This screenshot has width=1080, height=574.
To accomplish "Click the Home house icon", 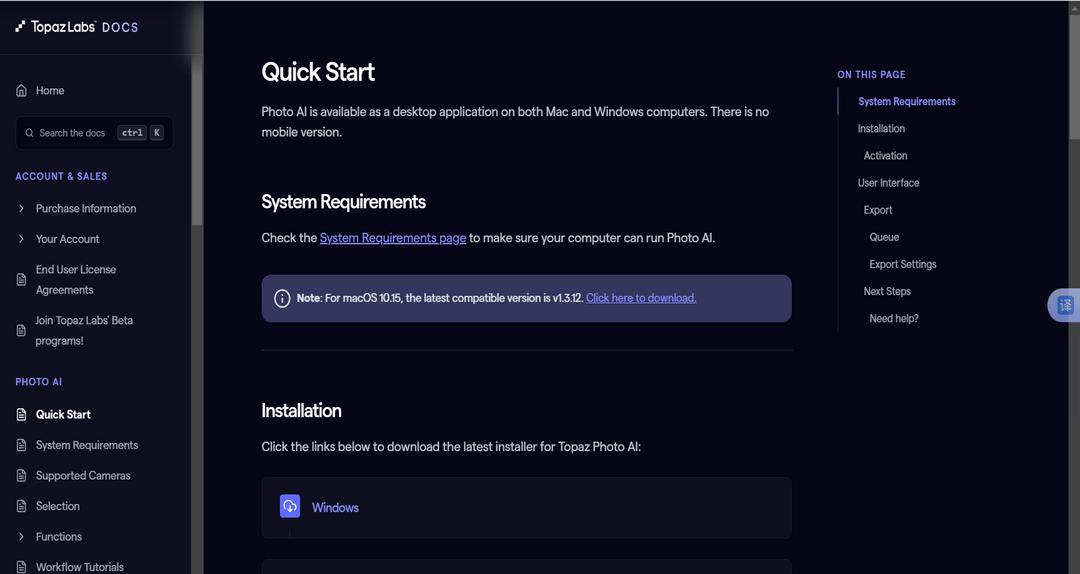I will (22, 91).
